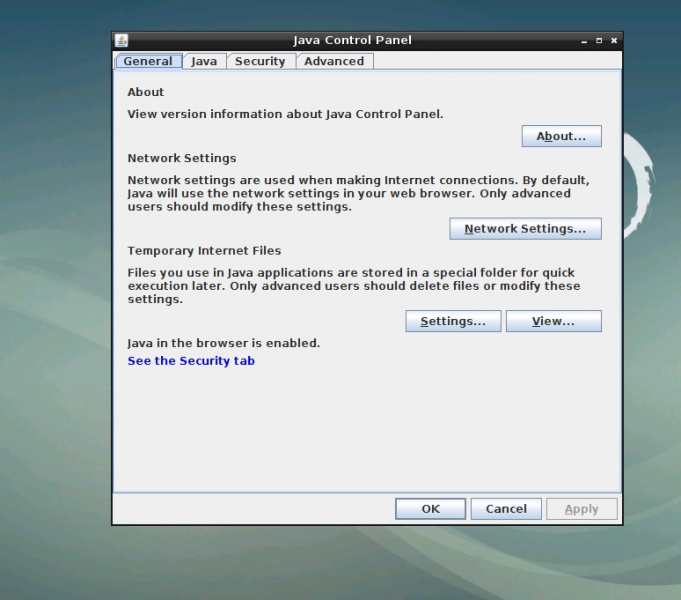Open the Security tab
Image resolution: width=681 pixels, height=600 pixels.
click(x=260, y=61)
